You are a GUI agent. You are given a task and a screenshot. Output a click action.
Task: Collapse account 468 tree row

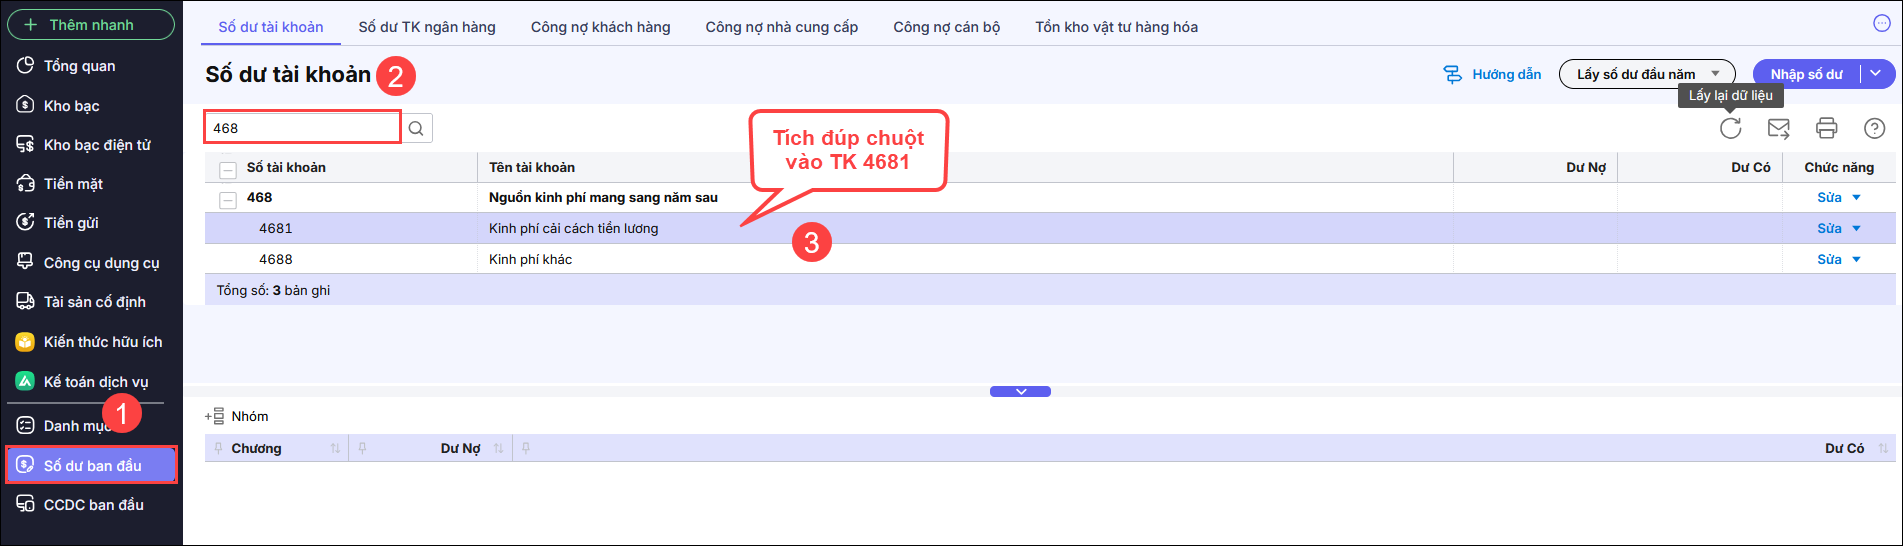pos(228,199)
